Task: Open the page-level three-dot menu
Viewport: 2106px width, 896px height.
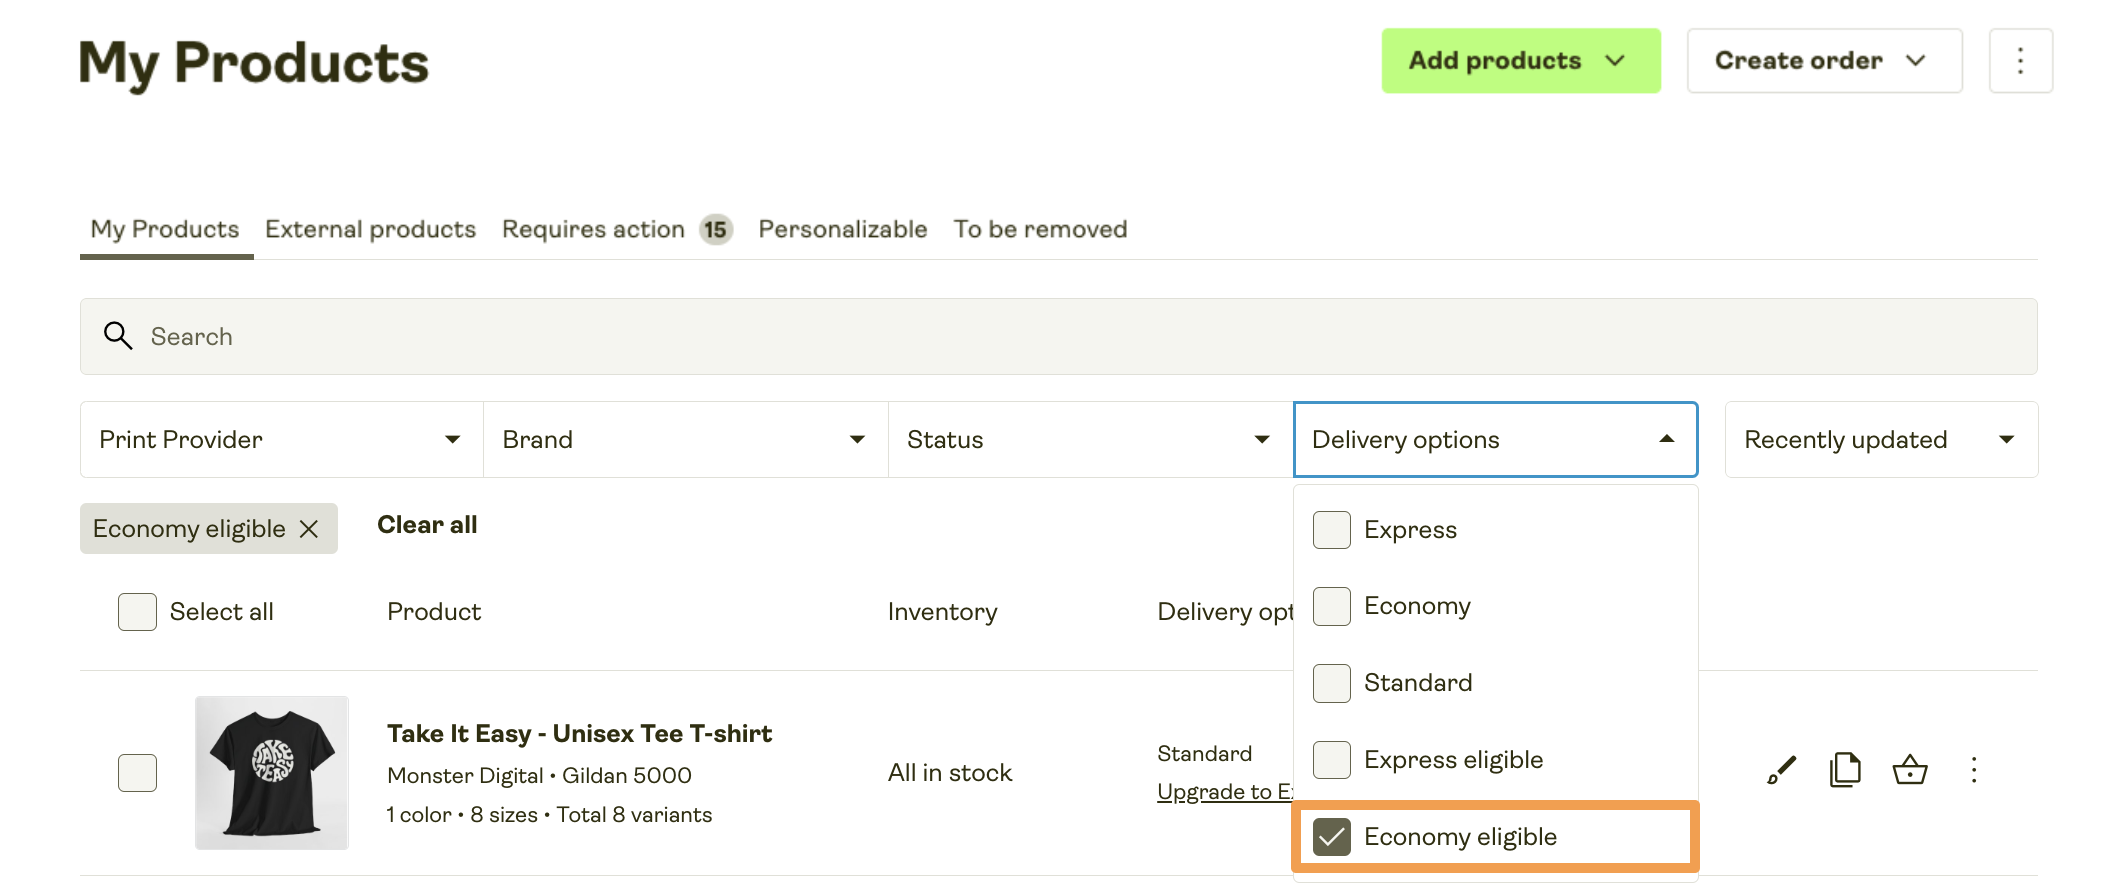Action: [x=2020, y=61]
